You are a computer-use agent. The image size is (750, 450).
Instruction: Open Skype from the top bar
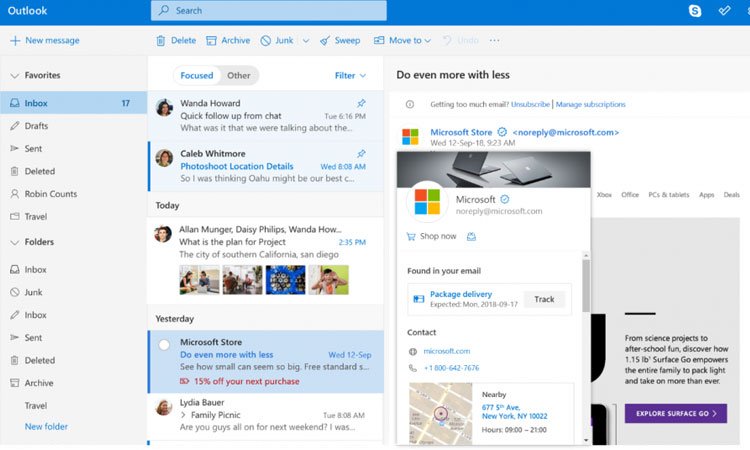[695, 11]
